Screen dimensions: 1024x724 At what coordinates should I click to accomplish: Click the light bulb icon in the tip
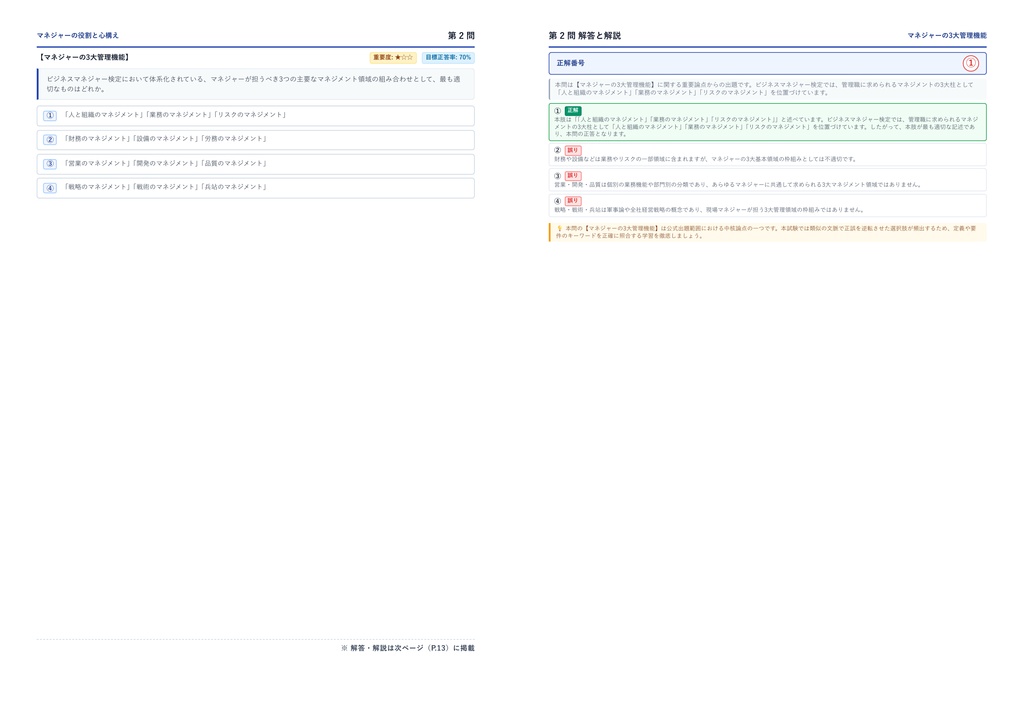click(x=559, y=228)
